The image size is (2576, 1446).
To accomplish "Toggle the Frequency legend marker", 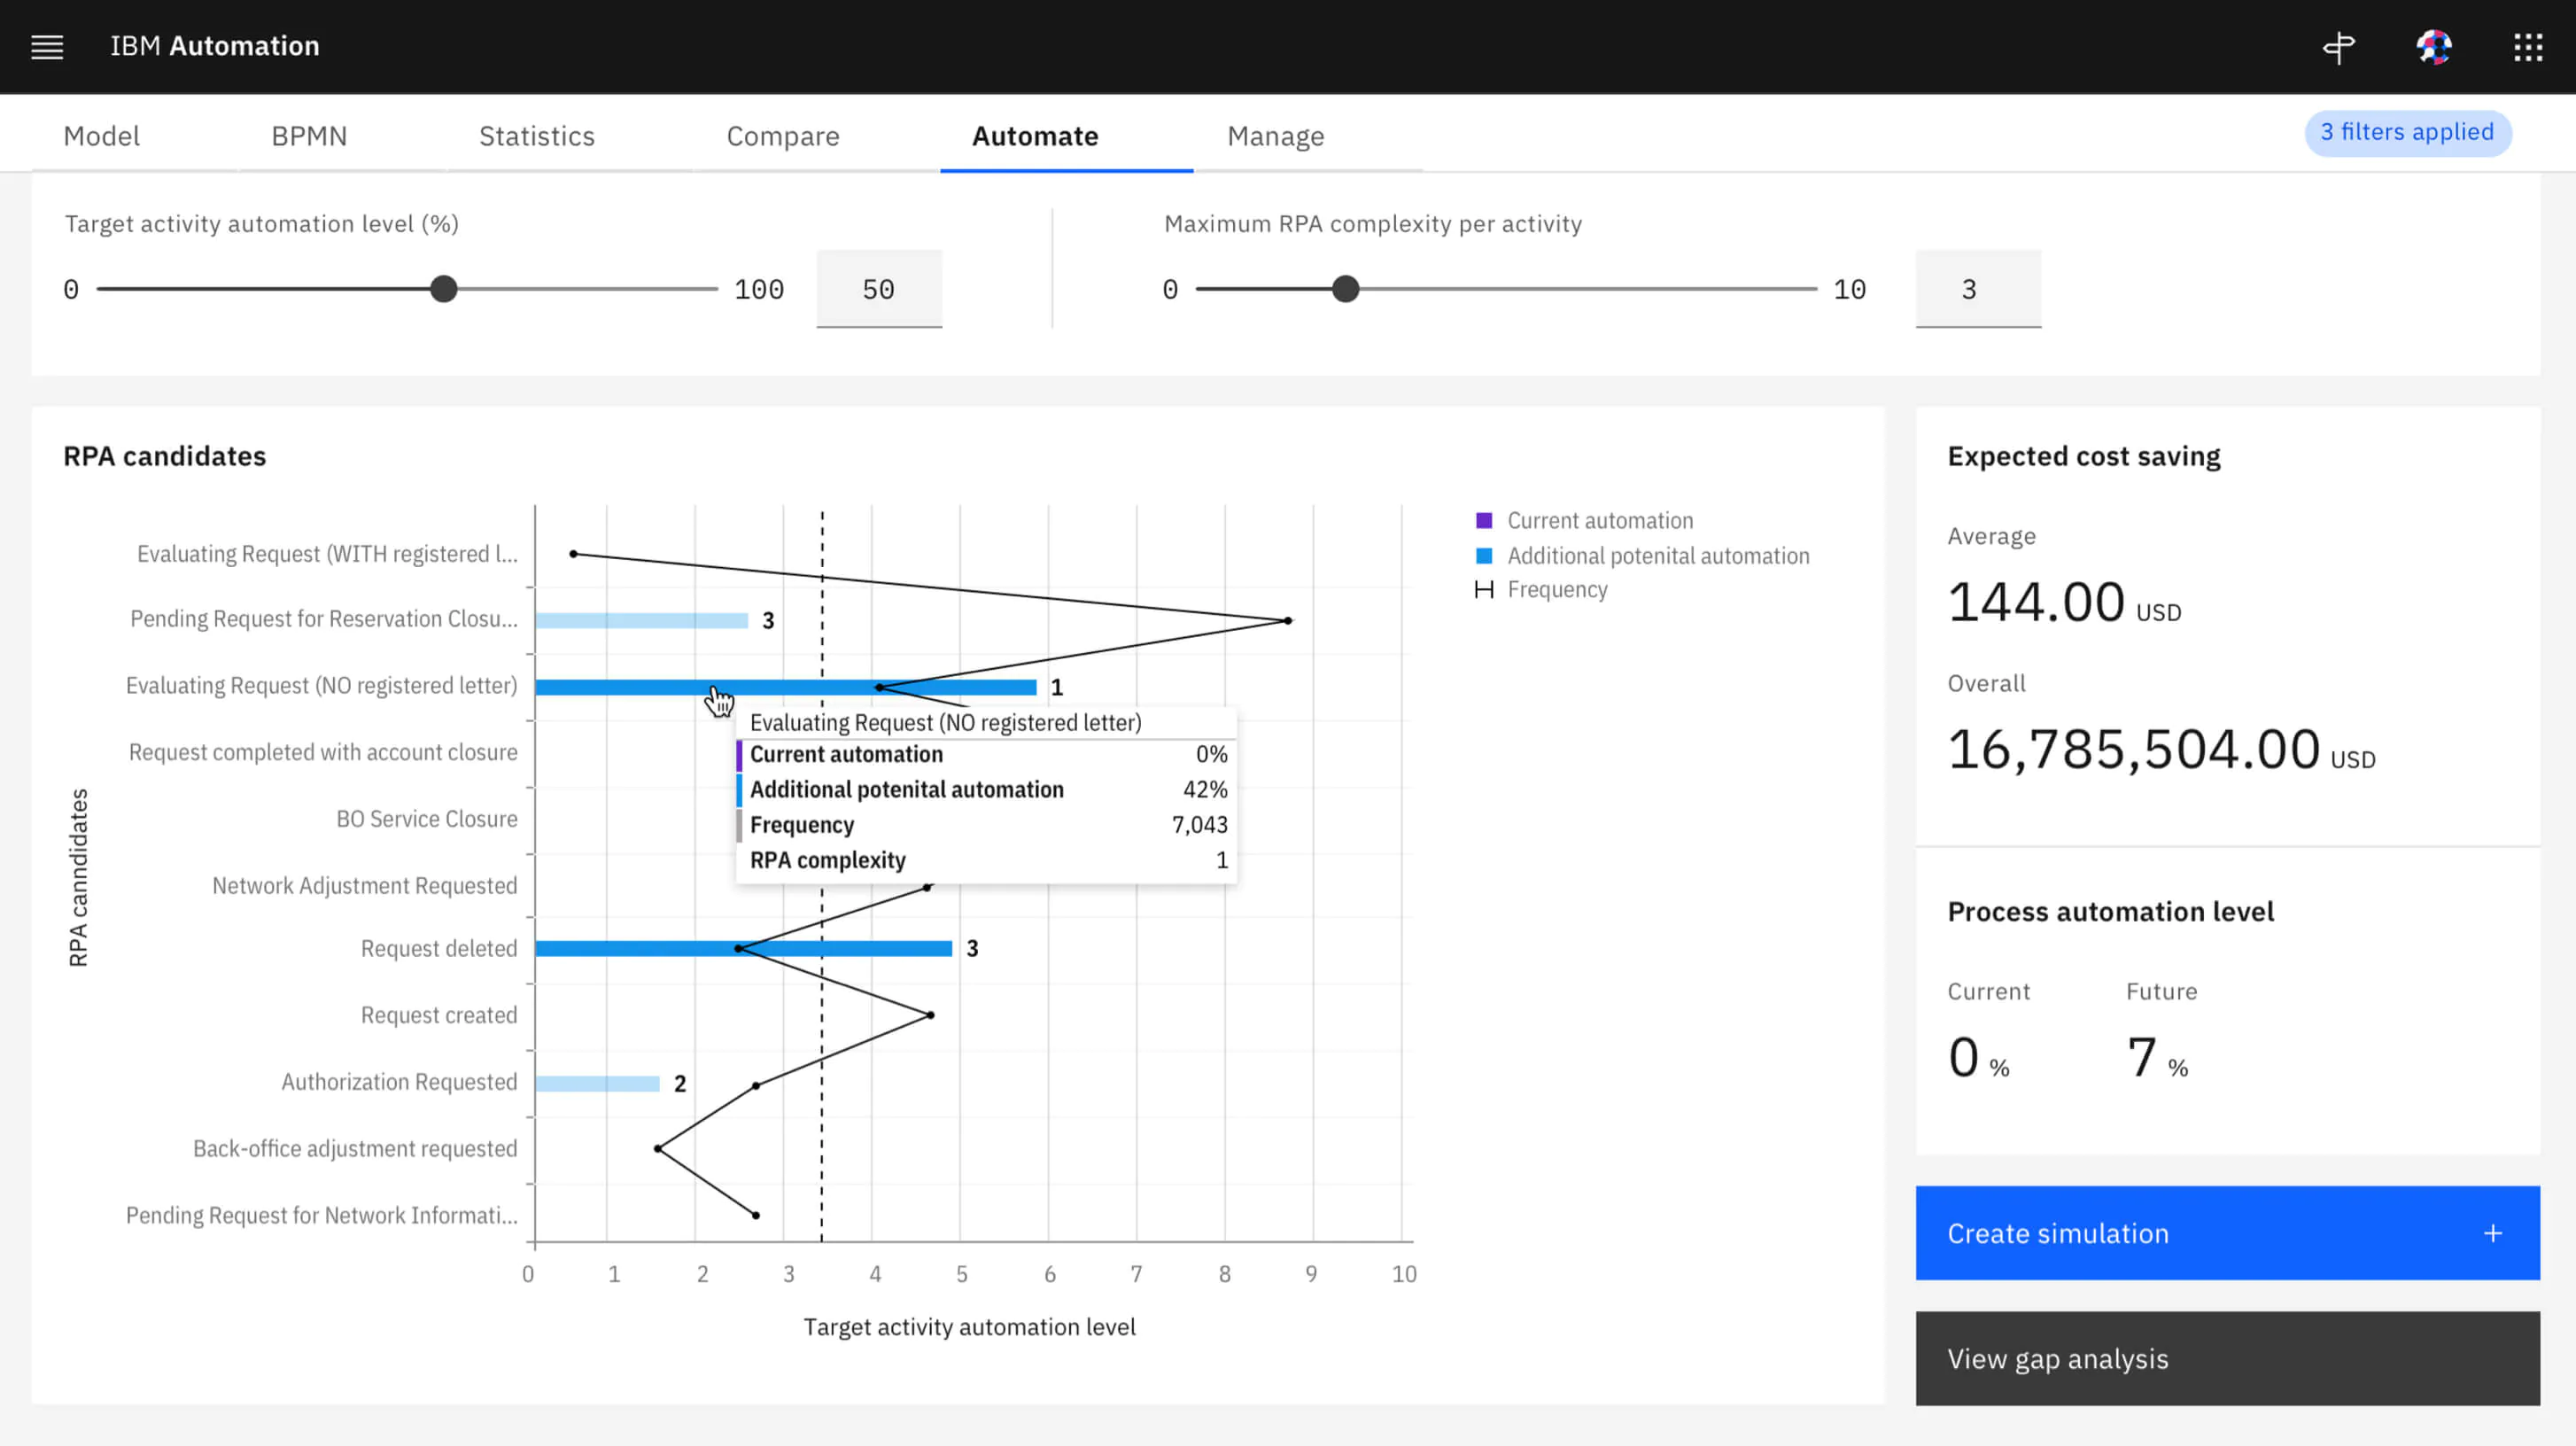I will point(1484,590).
